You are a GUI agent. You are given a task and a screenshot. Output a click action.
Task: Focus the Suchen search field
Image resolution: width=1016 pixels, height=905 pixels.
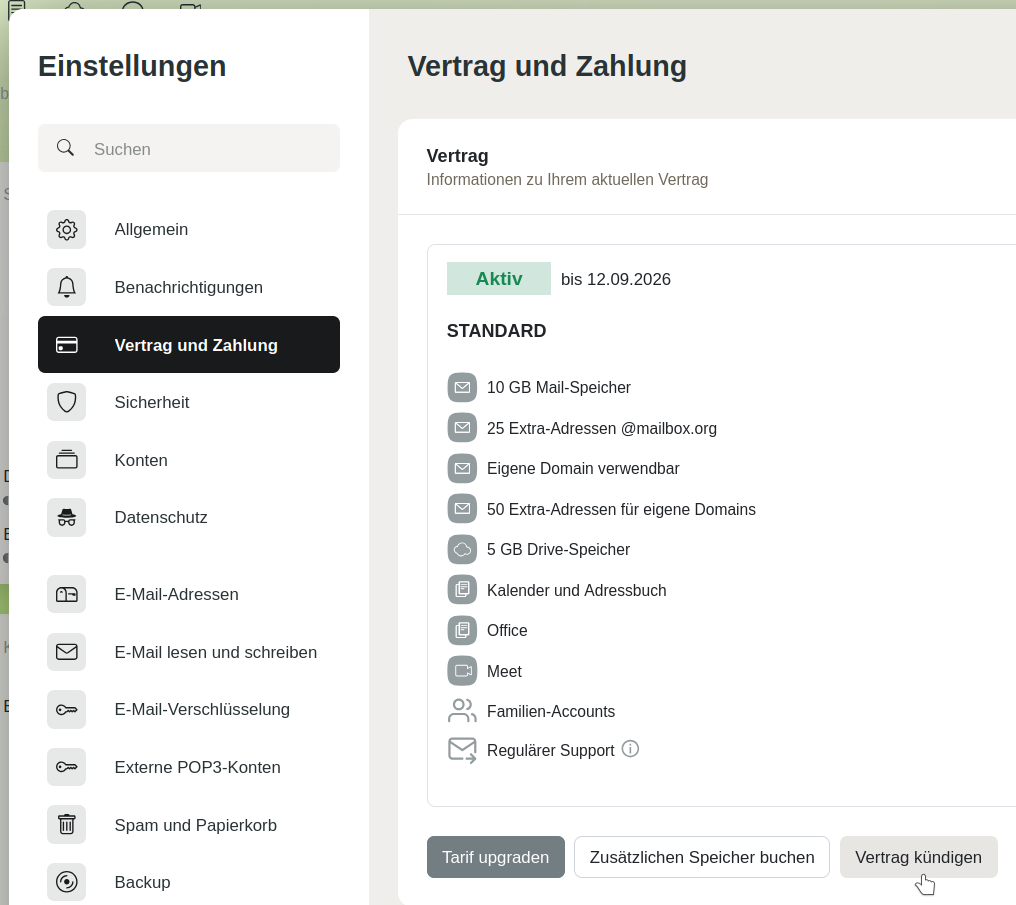210,149
